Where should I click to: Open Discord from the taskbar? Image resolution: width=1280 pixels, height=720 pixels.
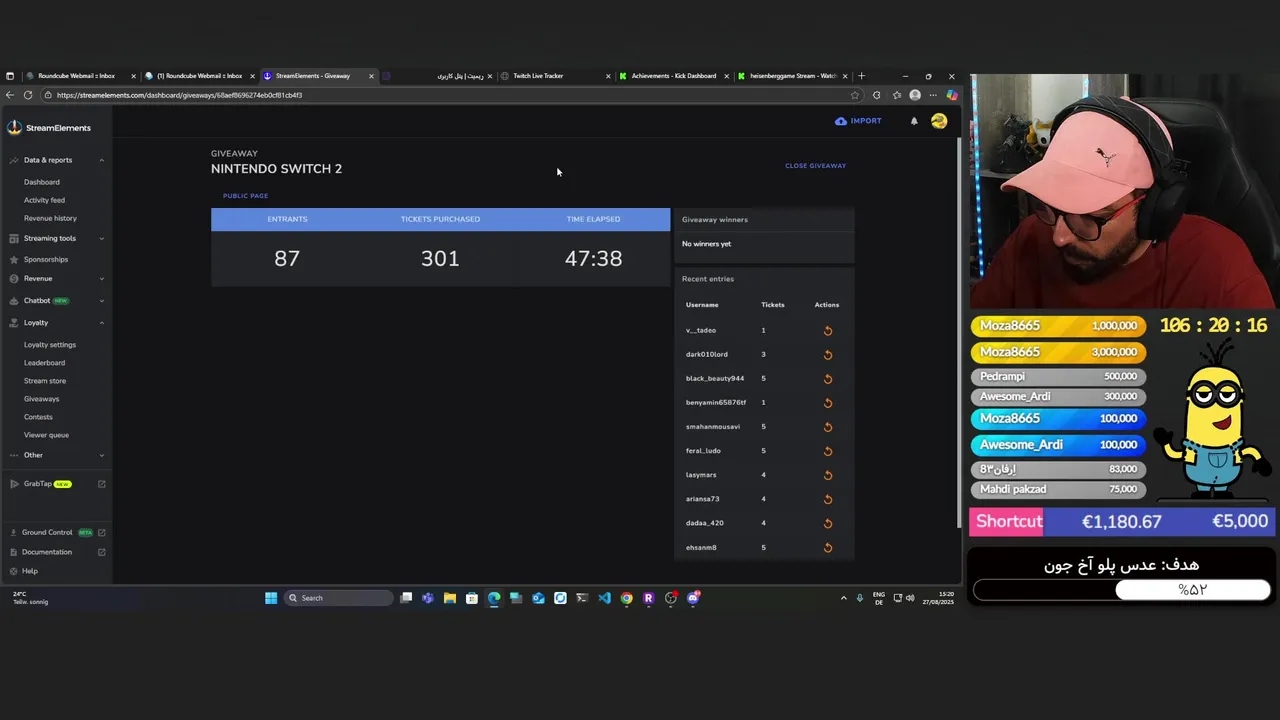point(693,598)
